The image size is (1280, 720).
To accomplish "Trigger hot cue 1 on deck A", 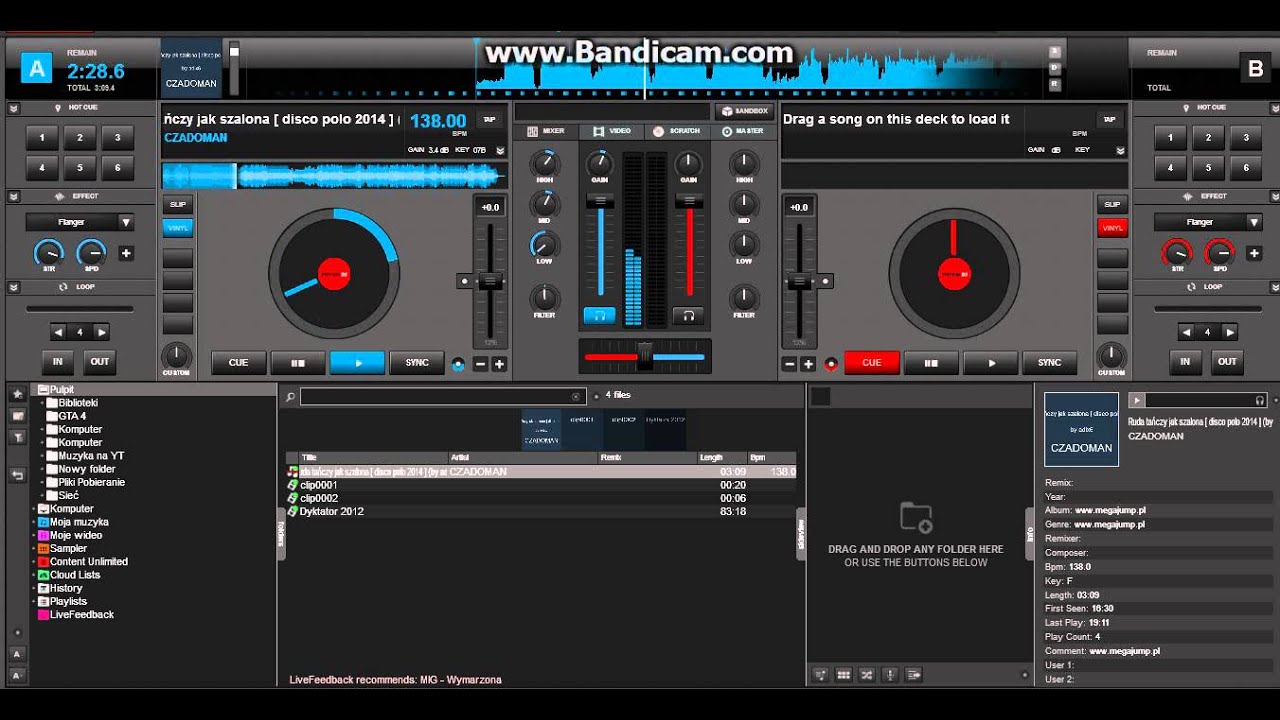I will (42, 138).
